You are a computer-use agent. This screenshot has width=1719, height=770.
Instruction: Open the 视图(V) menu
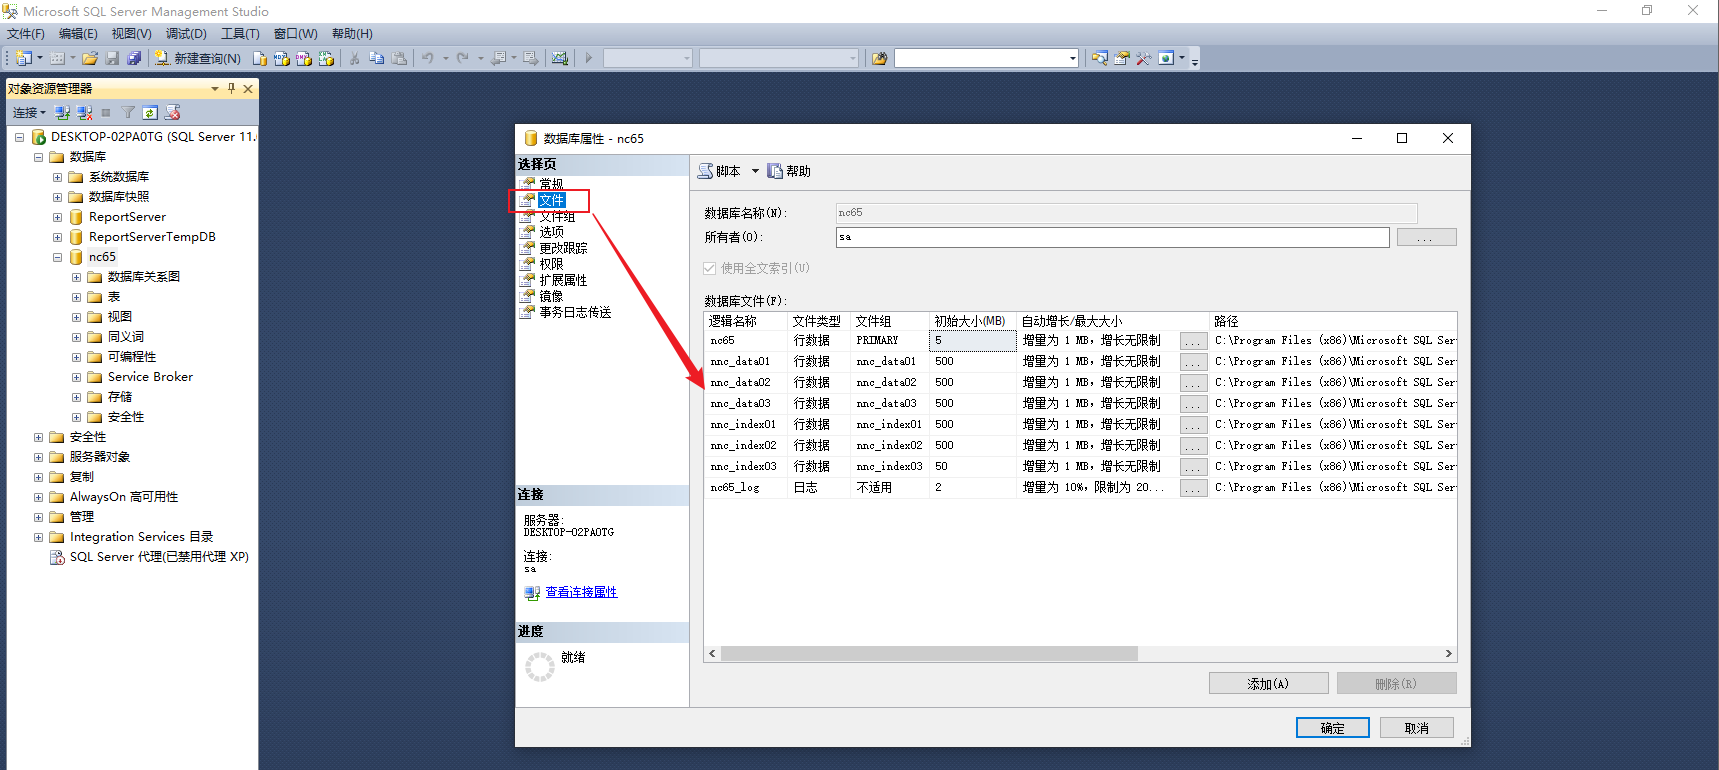pyautogui.click(x=131, y=34)
